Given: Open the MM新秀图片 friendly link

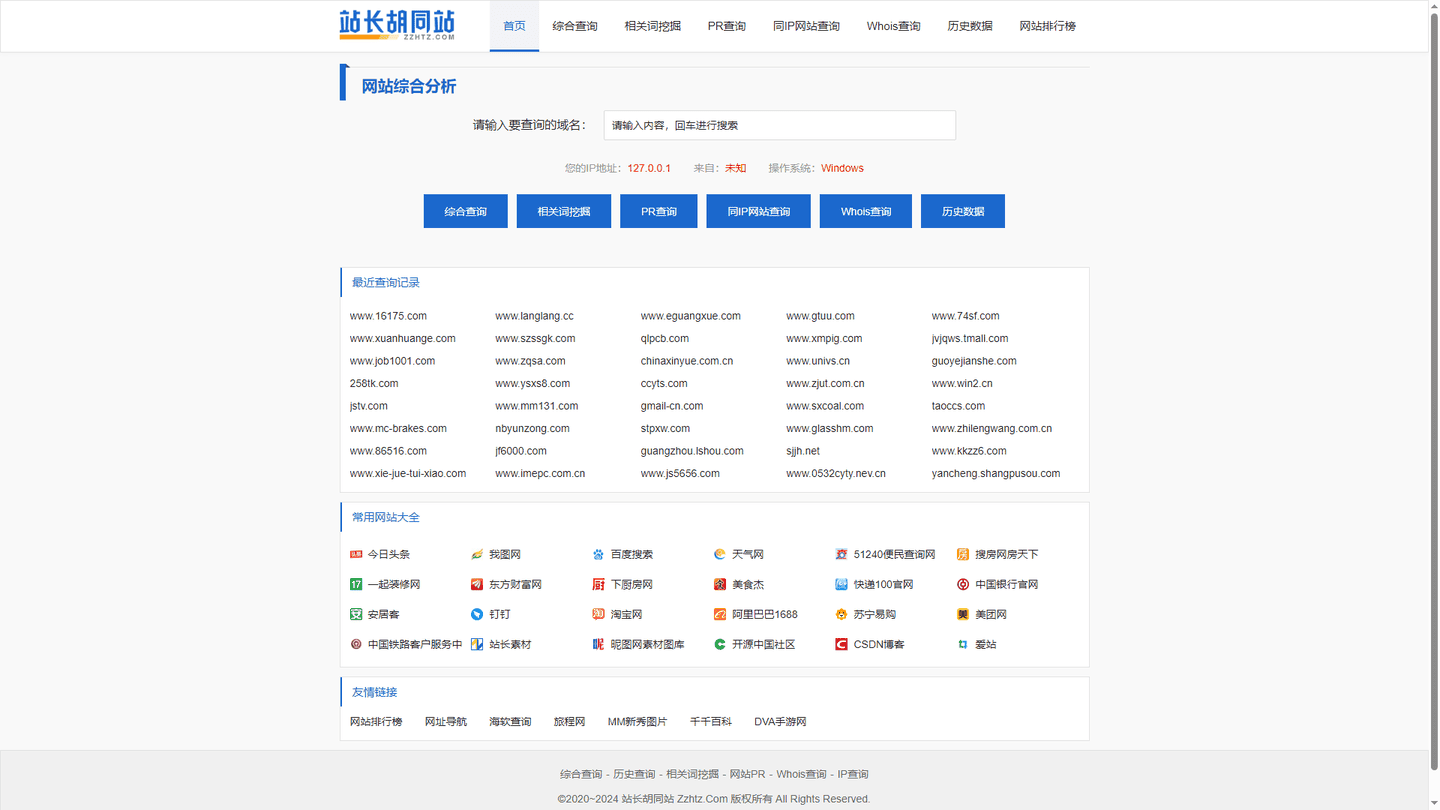Looking at the screenshot, I should click(x=637, y=722).
